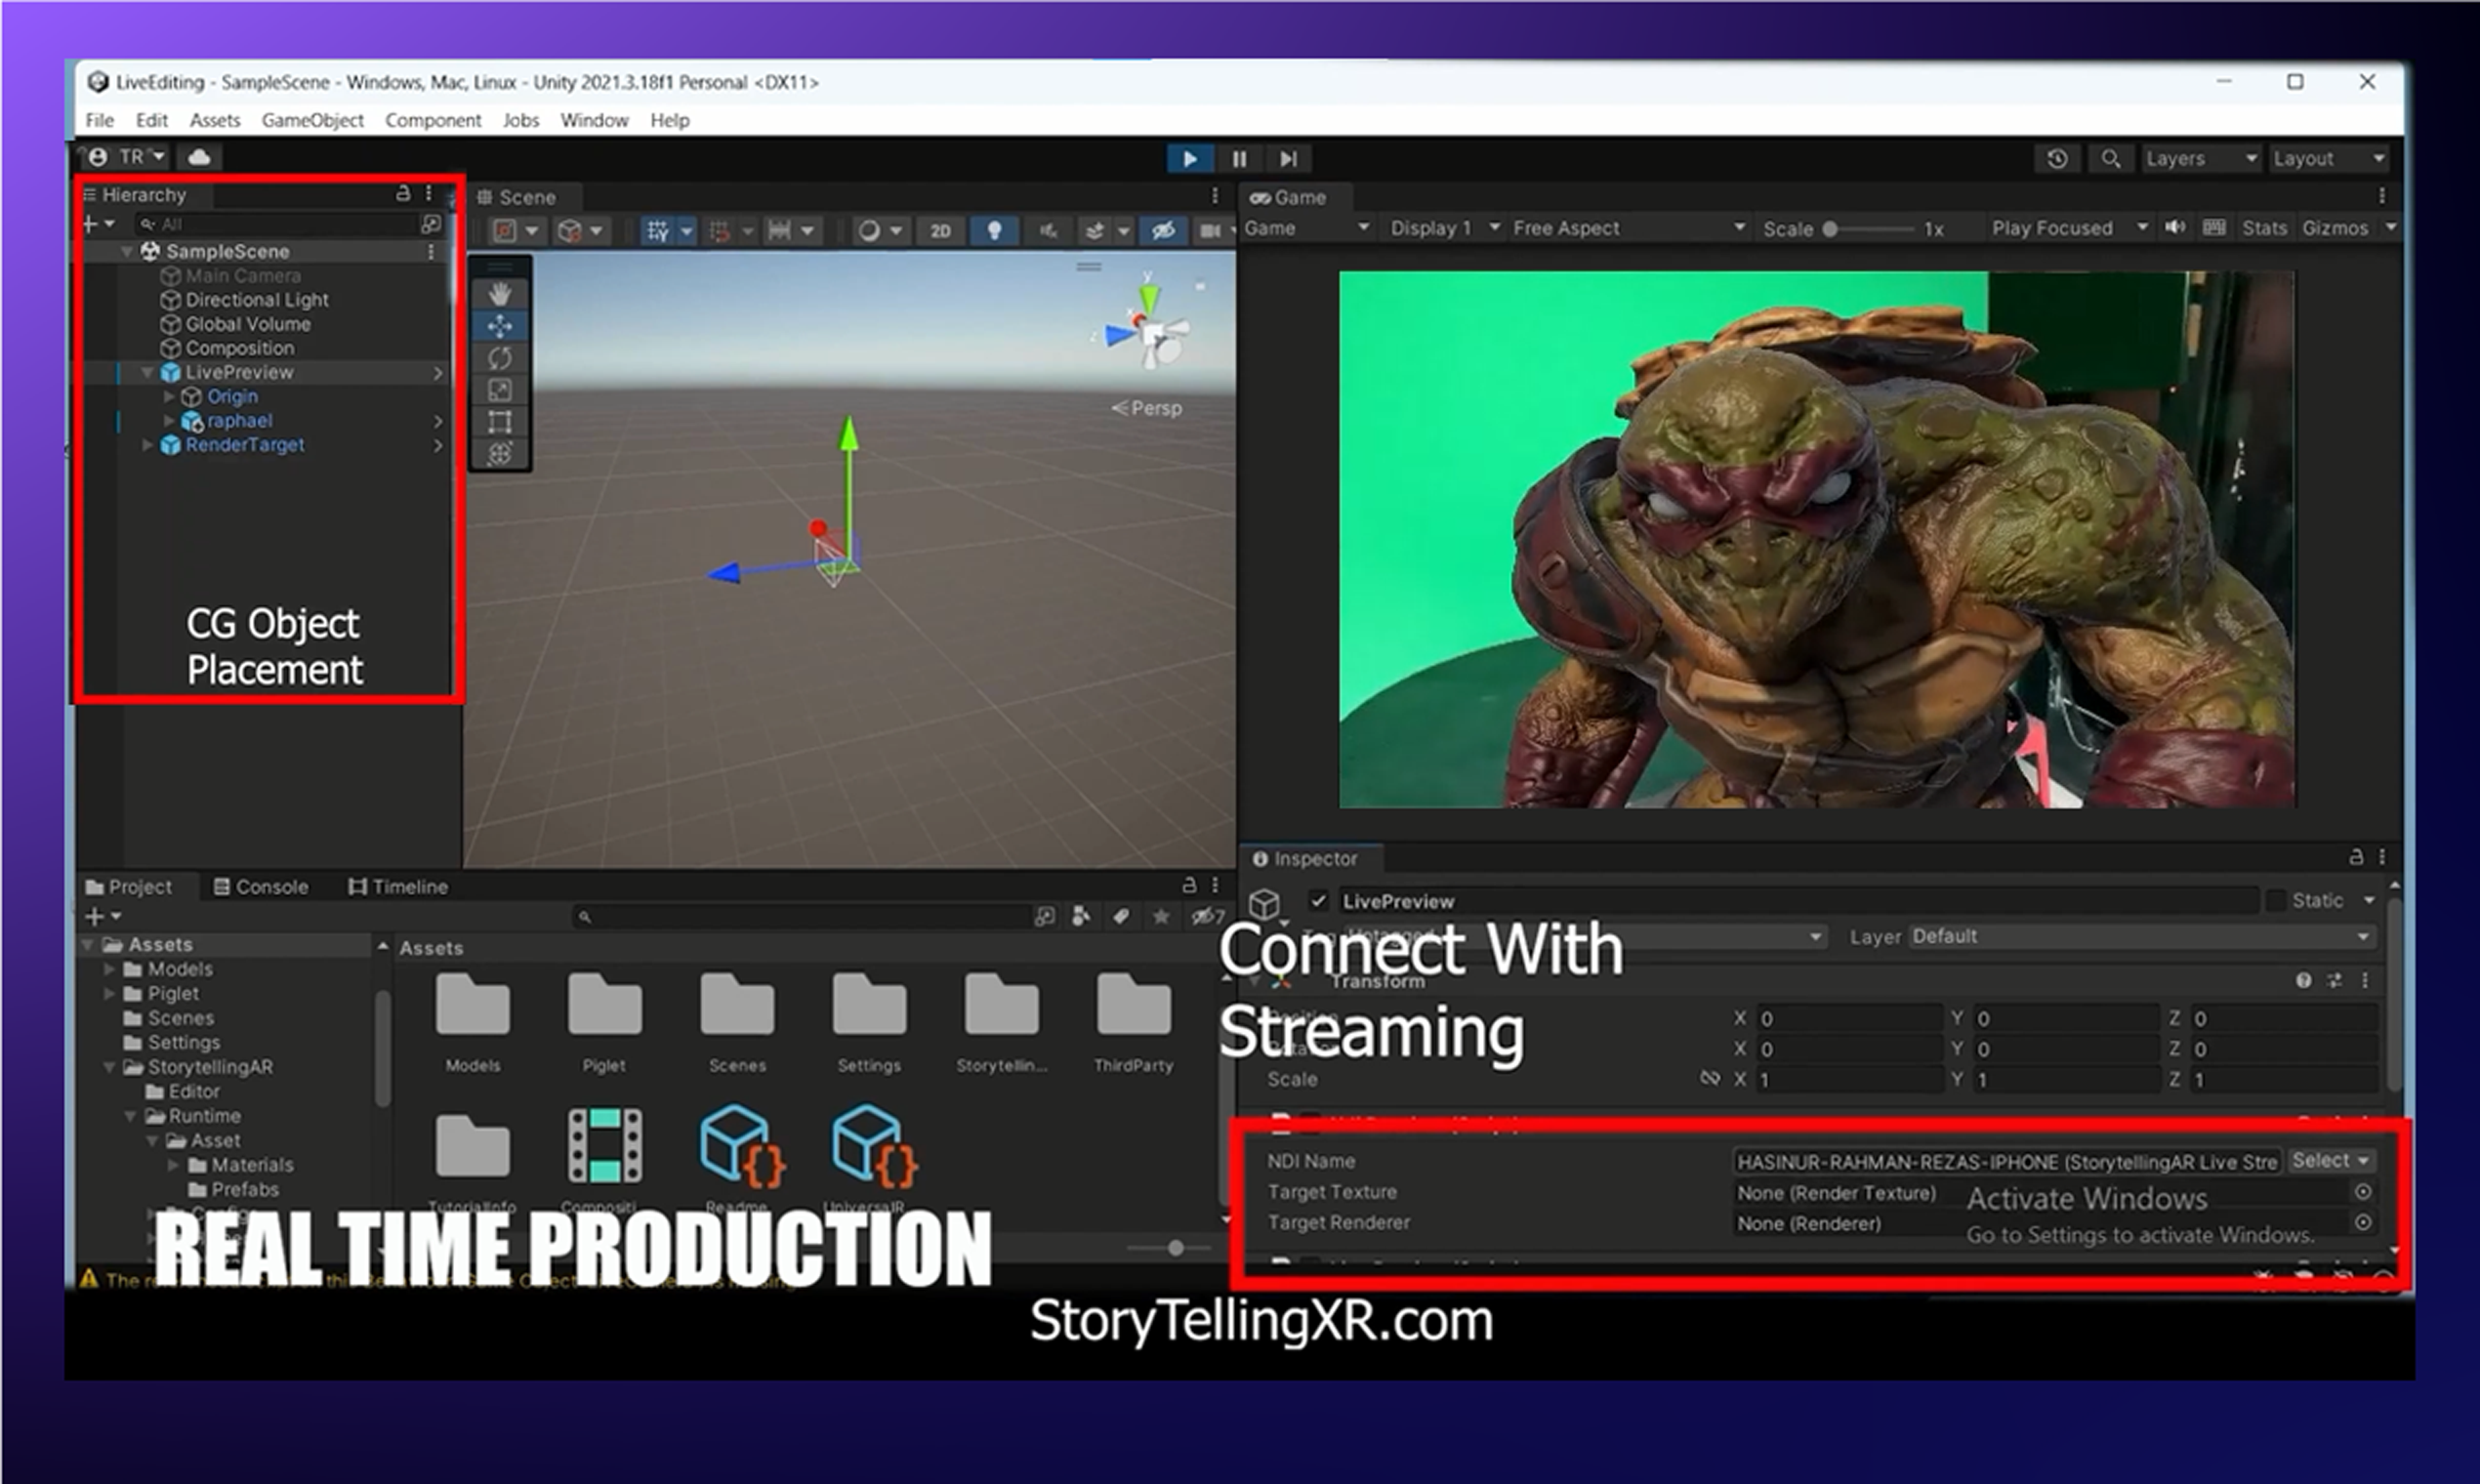Click the Gizmos button in Game view
Image resolution: width=2480 pixels, height=1484 pixels.
coord(2335,228)
